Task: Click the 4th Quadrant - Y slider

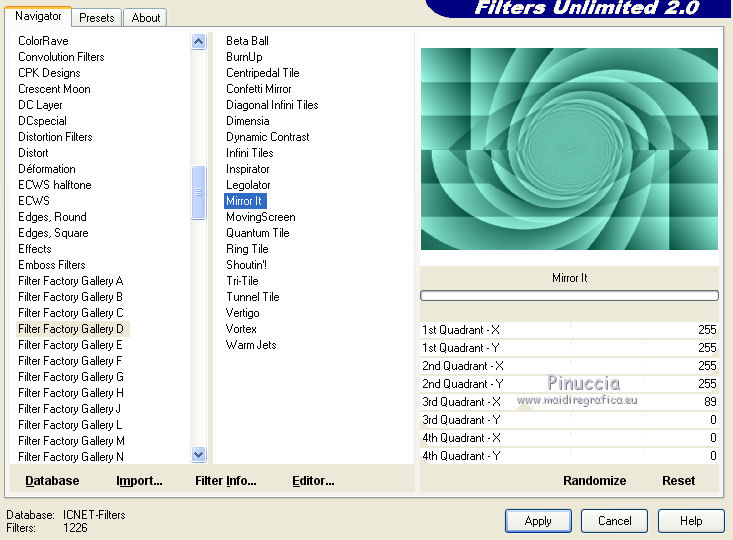Action: click(x=569, y=455)
